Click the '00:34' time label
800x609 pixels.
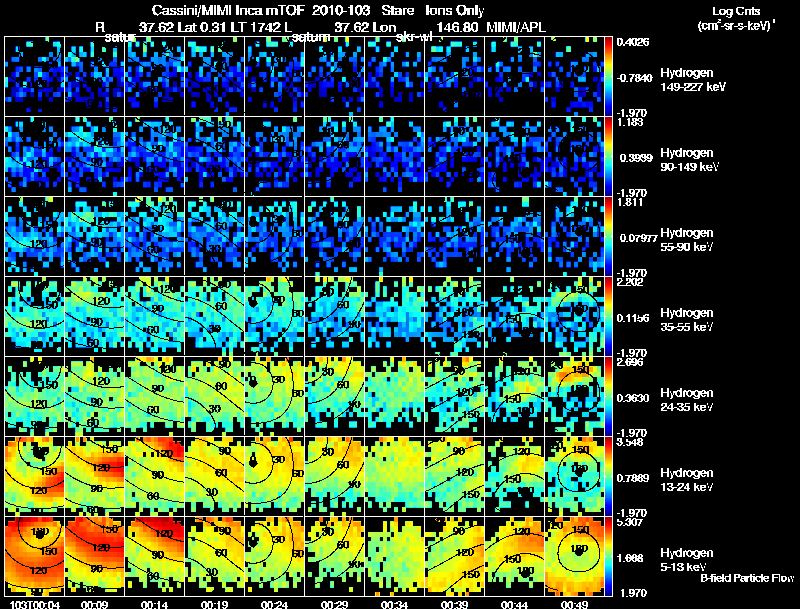click(x=394, y=604)
